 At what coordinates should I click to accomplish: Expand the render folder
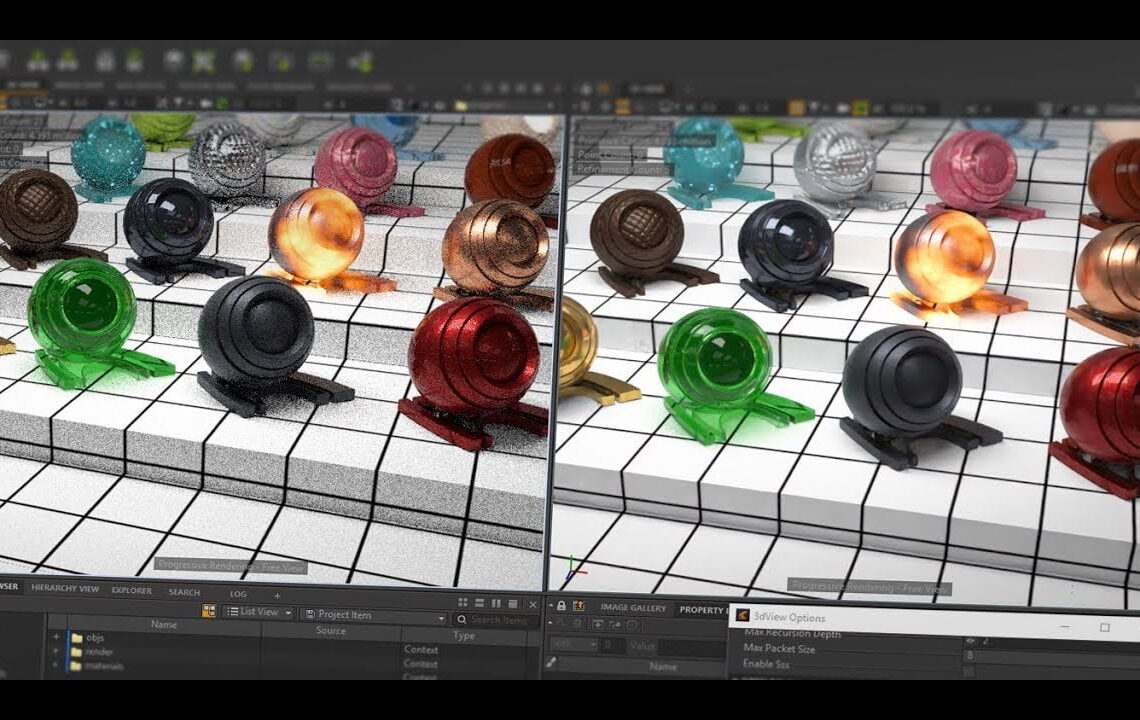pyautogui.click(x=57, y=651)
